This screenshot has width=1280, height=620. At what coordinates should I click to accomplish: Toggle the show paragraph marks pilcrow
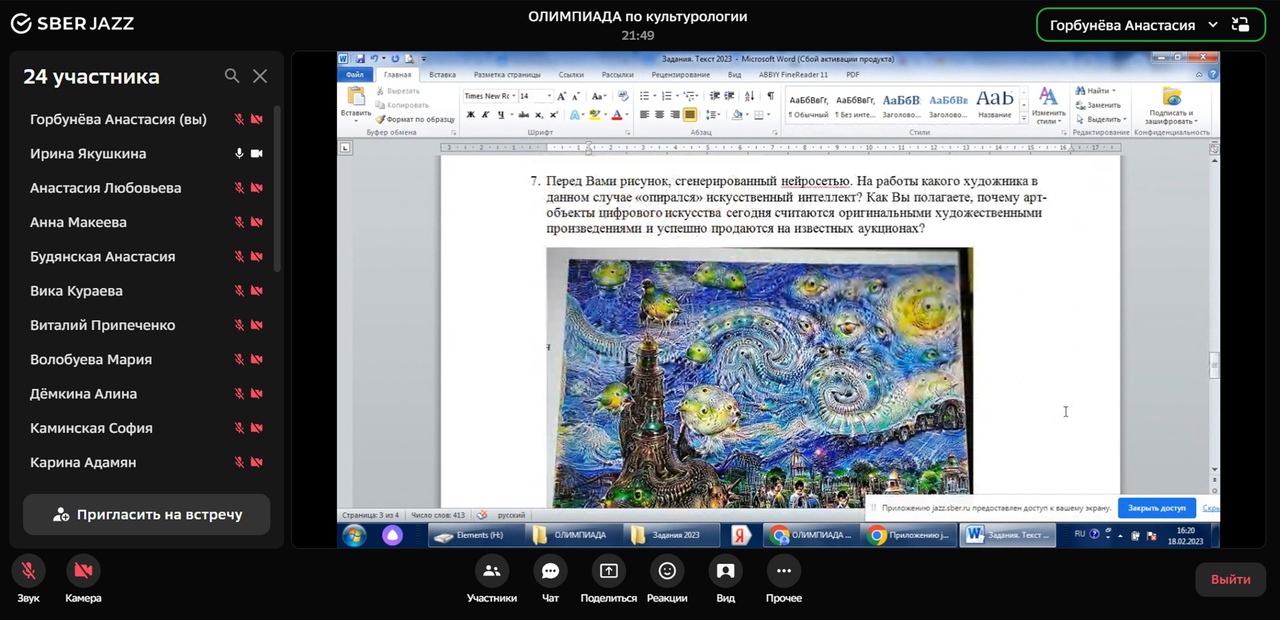tap(771, 96)
